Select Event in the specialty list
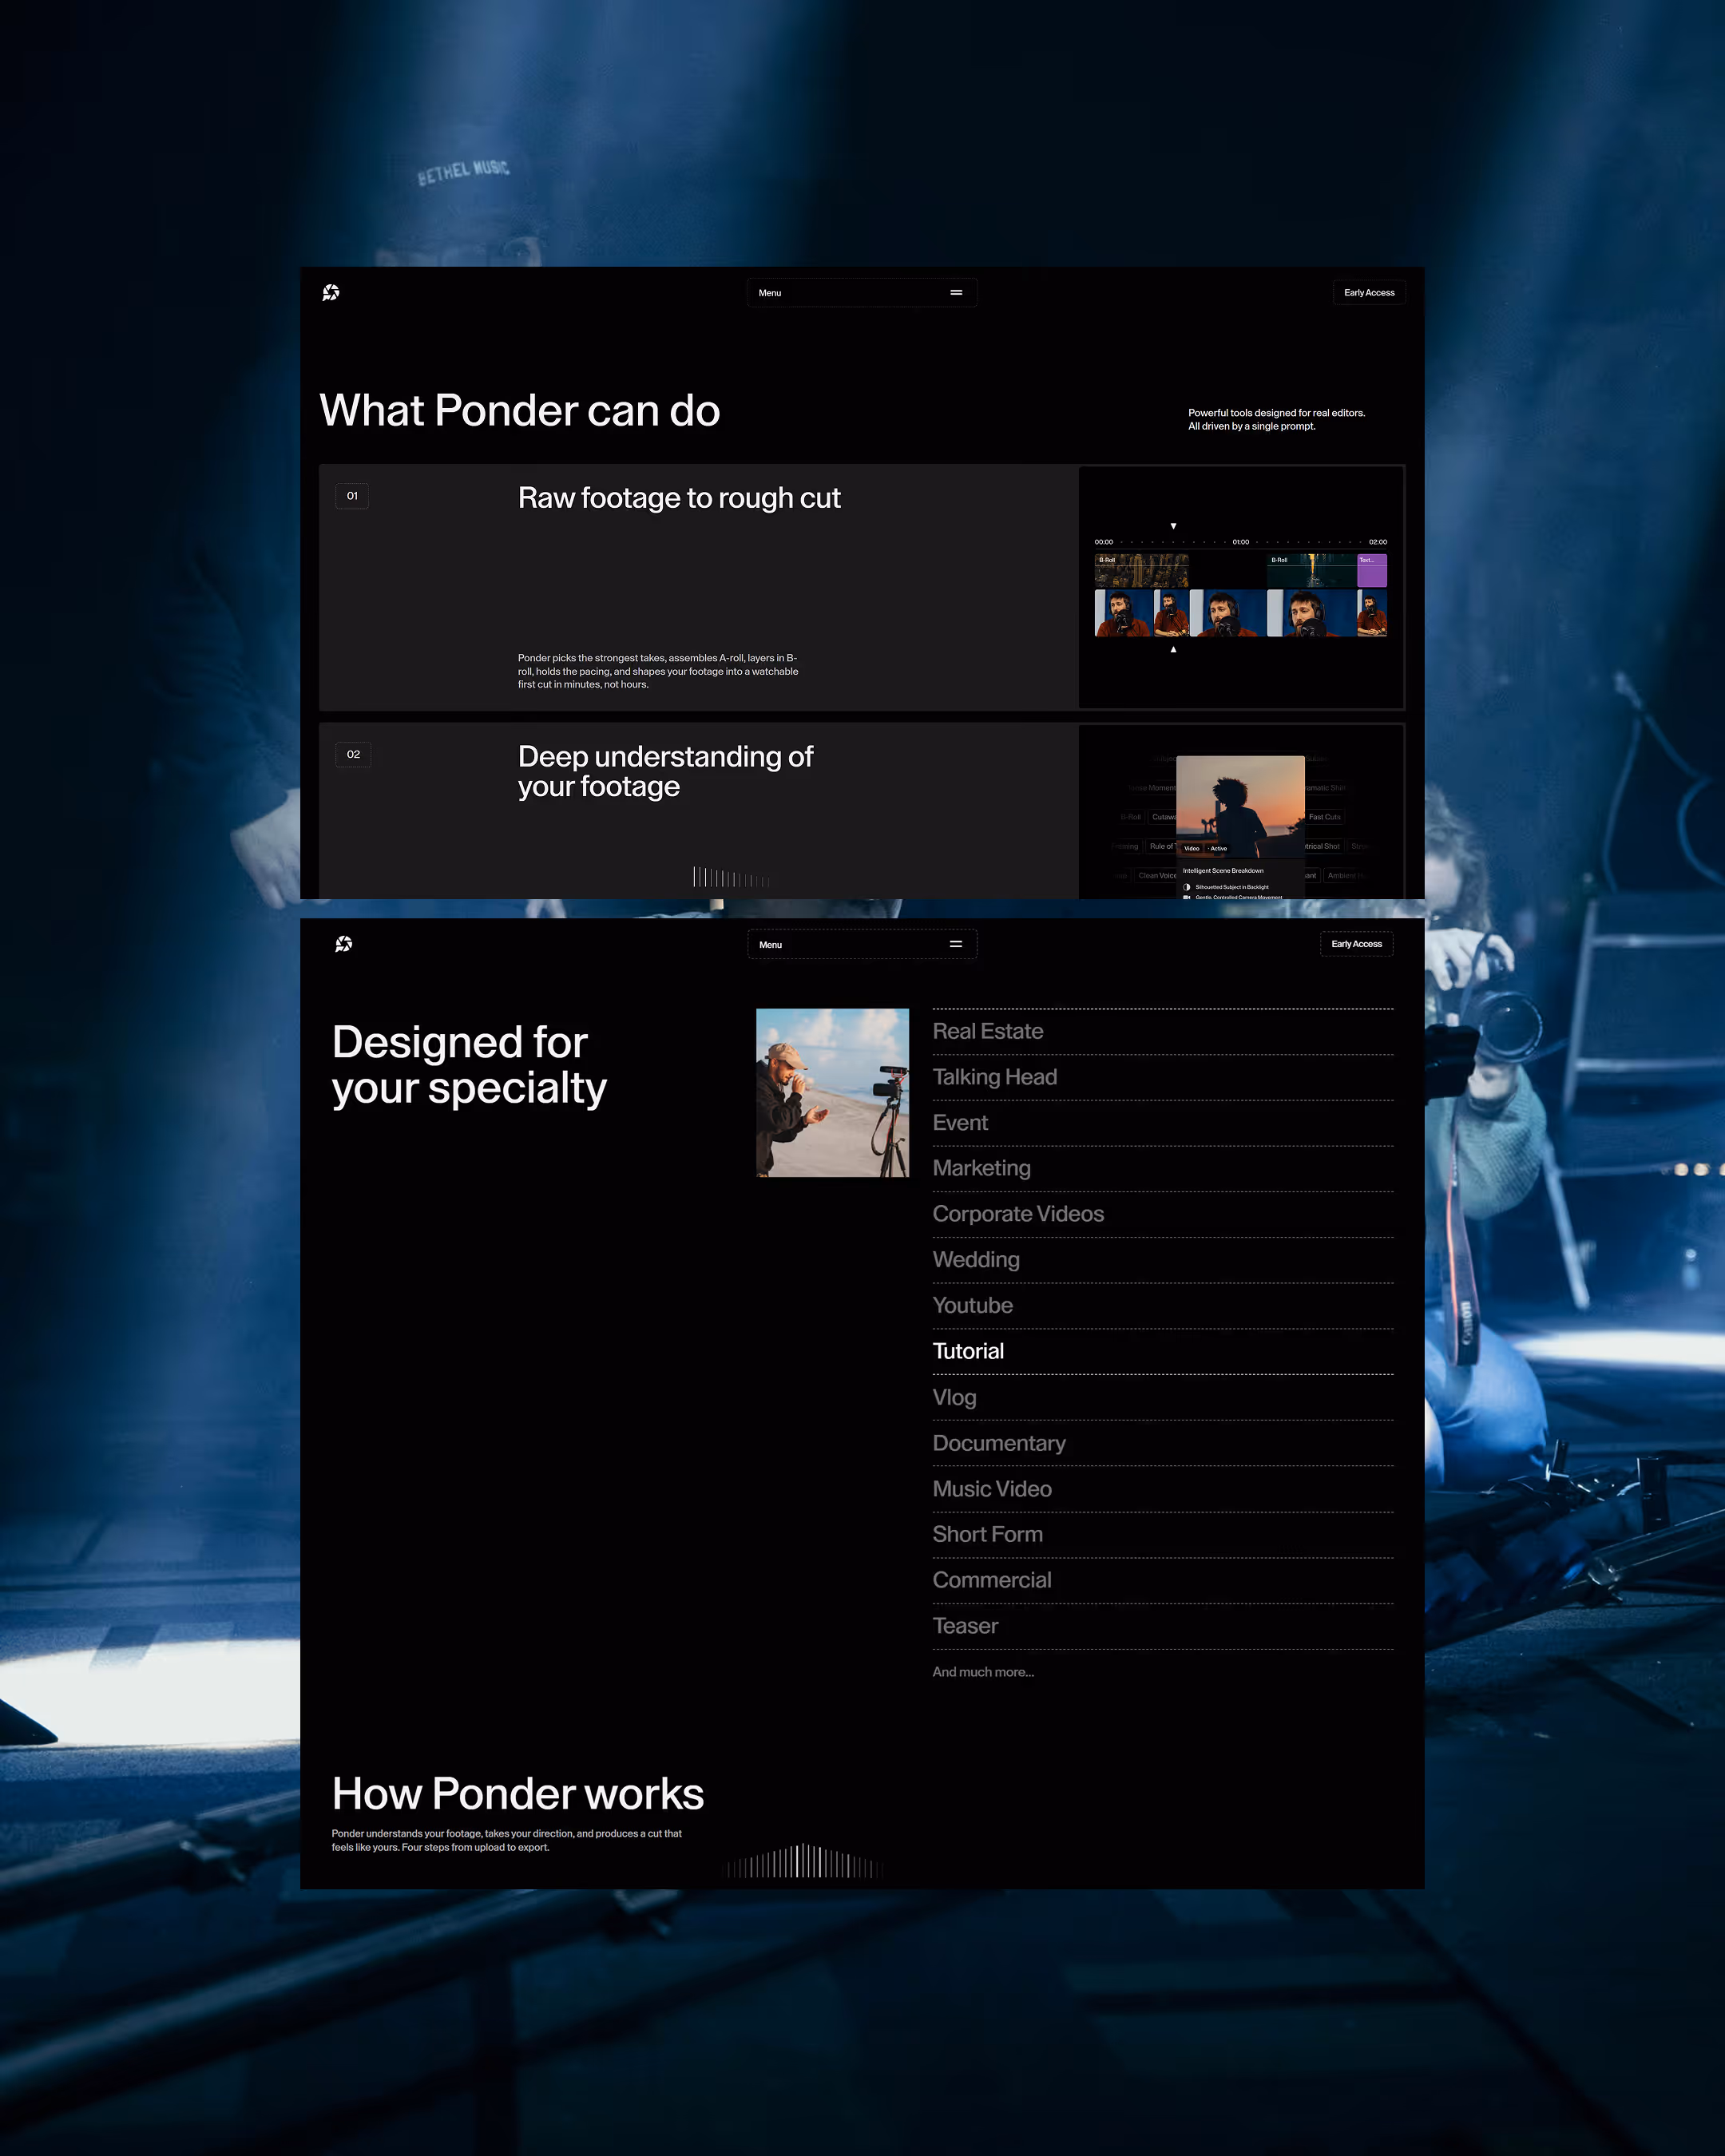The width and height of the screenshot is (1725, 2156). click(x=960, y=1123)
